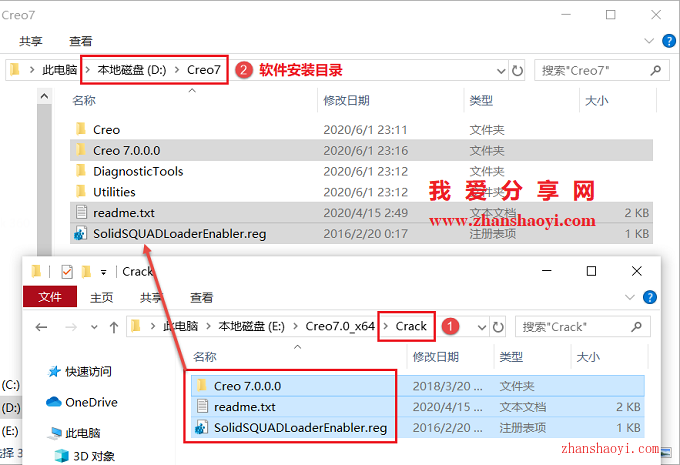Click search box in Crack window
Viewport: 680px width, 465px height.
click(582, 327)
